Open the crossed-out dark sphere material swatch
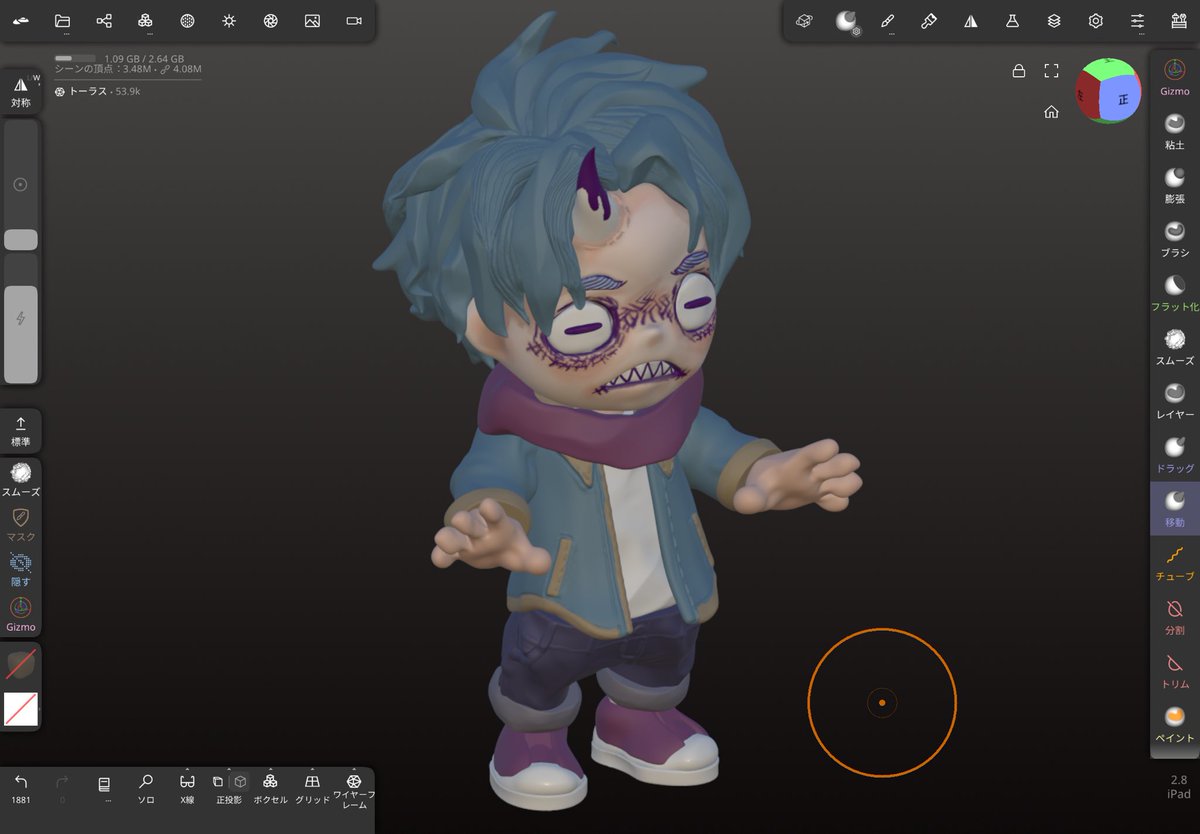This screenshot has height=834, width=1200. [21, 665]
